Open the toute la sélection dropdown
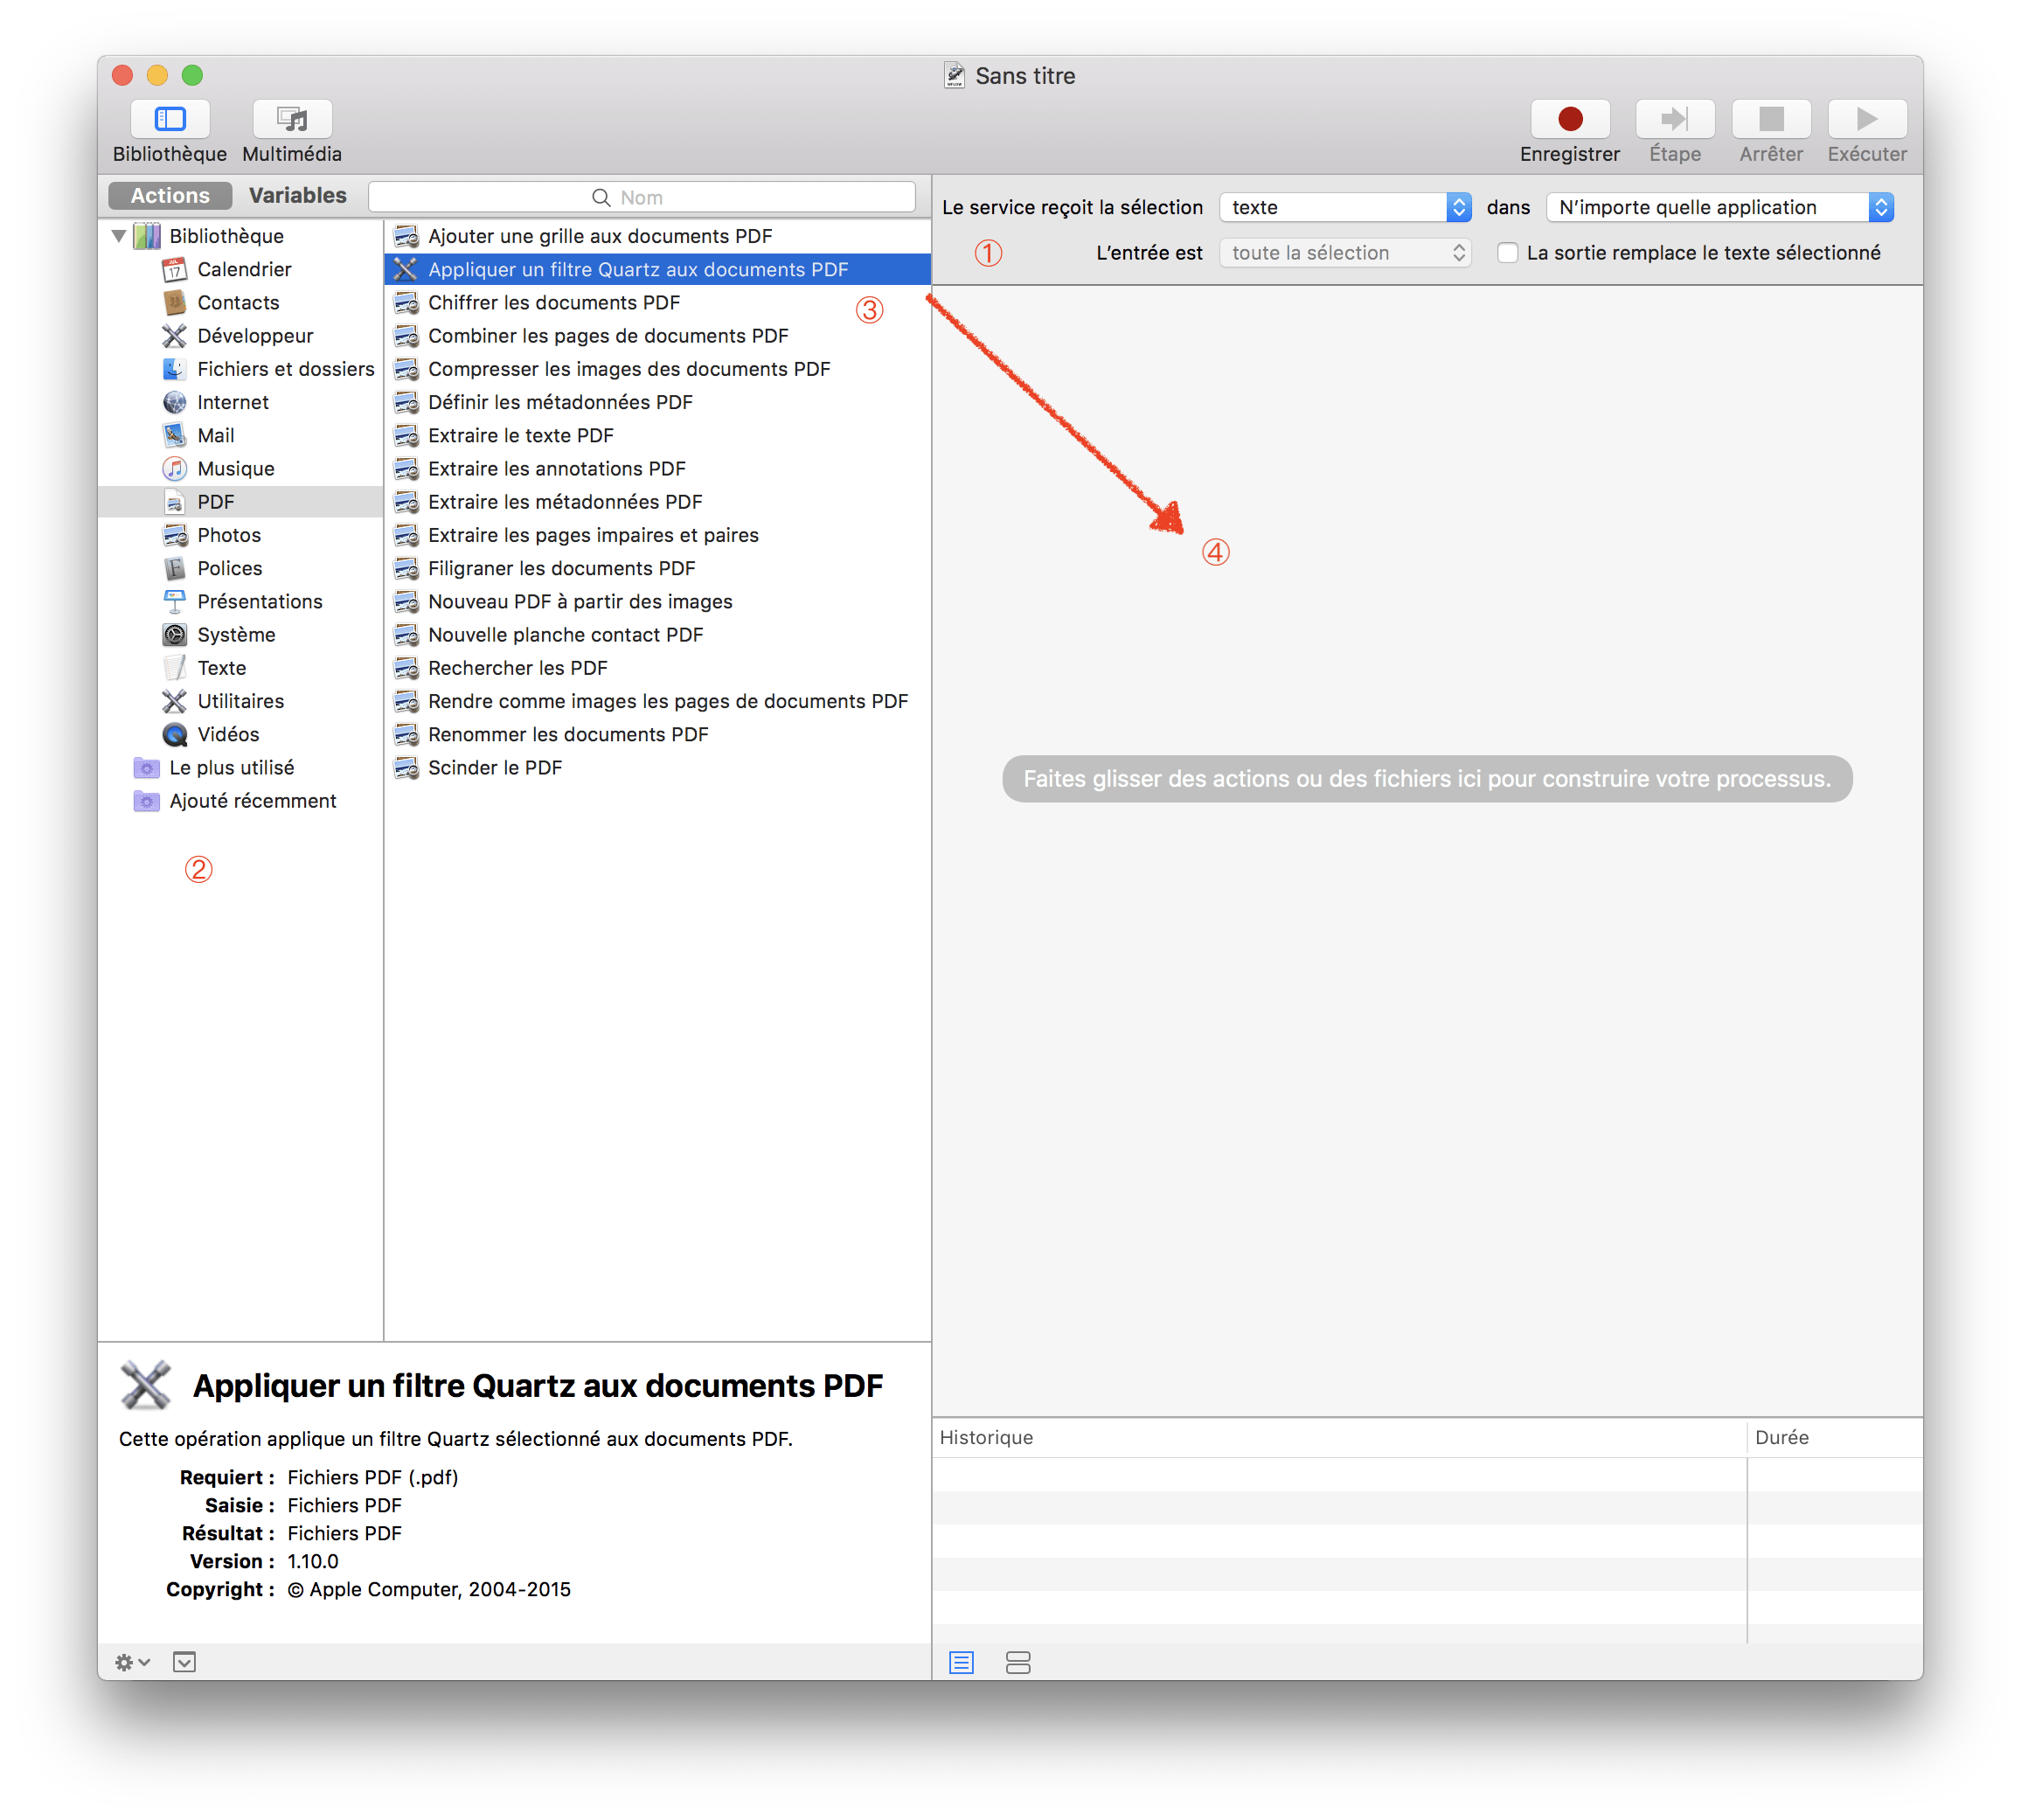2021x1820 pixels. (x=1344, y=253)
